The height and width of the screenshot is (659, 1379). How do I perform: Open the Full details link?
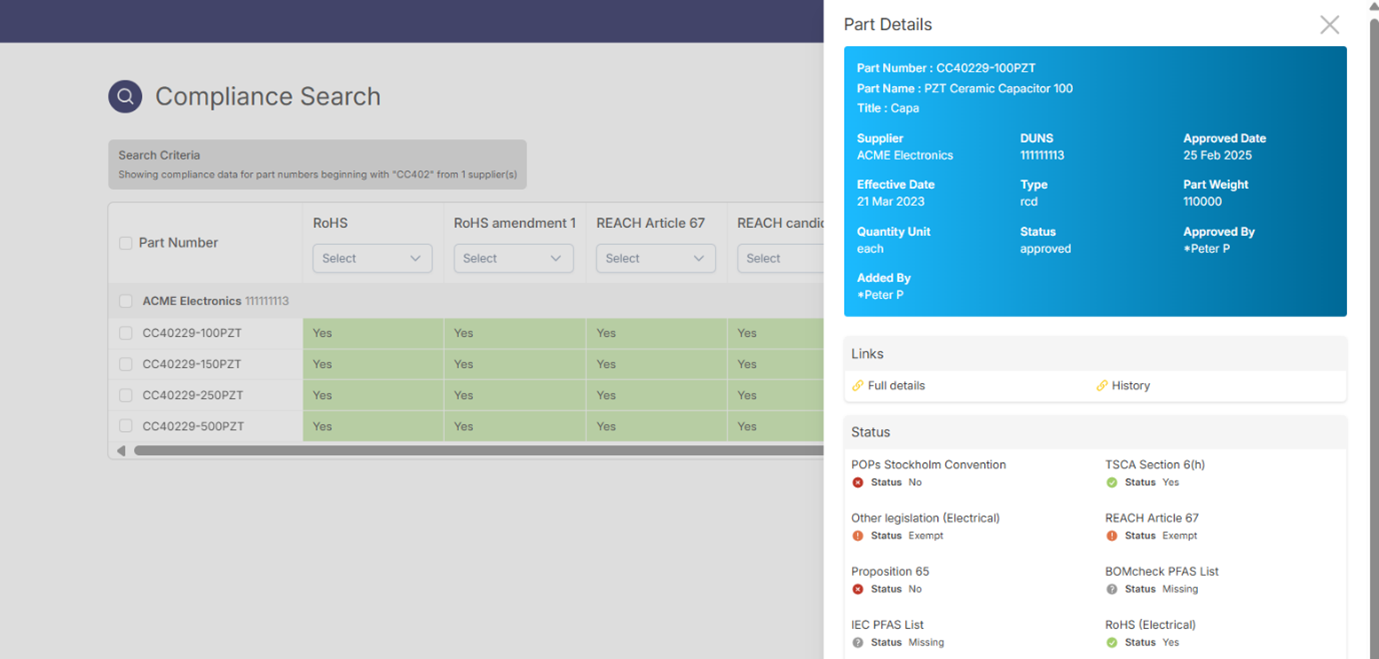coord(896,385)
